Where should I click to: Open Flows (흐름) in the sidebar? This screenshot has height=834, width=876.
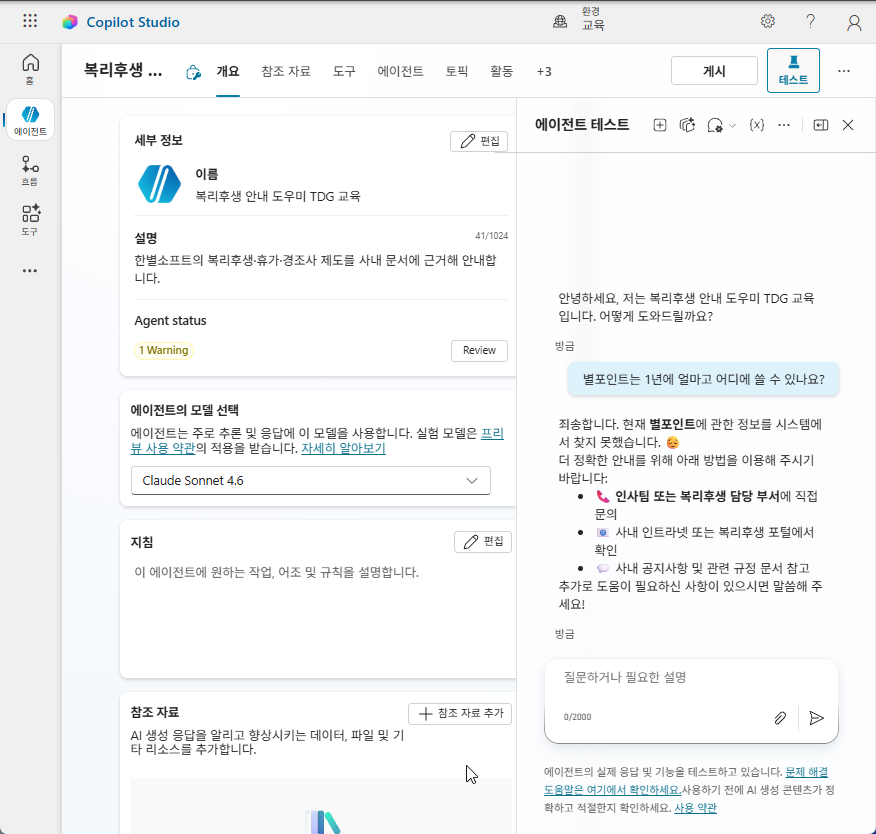pos(30,170)
